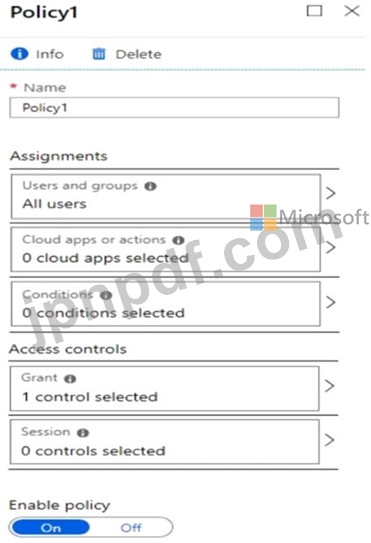The height and width of the screenshot is (543, 371).
Task: Expand the Session chevron arrow
Action: [329, 440]
